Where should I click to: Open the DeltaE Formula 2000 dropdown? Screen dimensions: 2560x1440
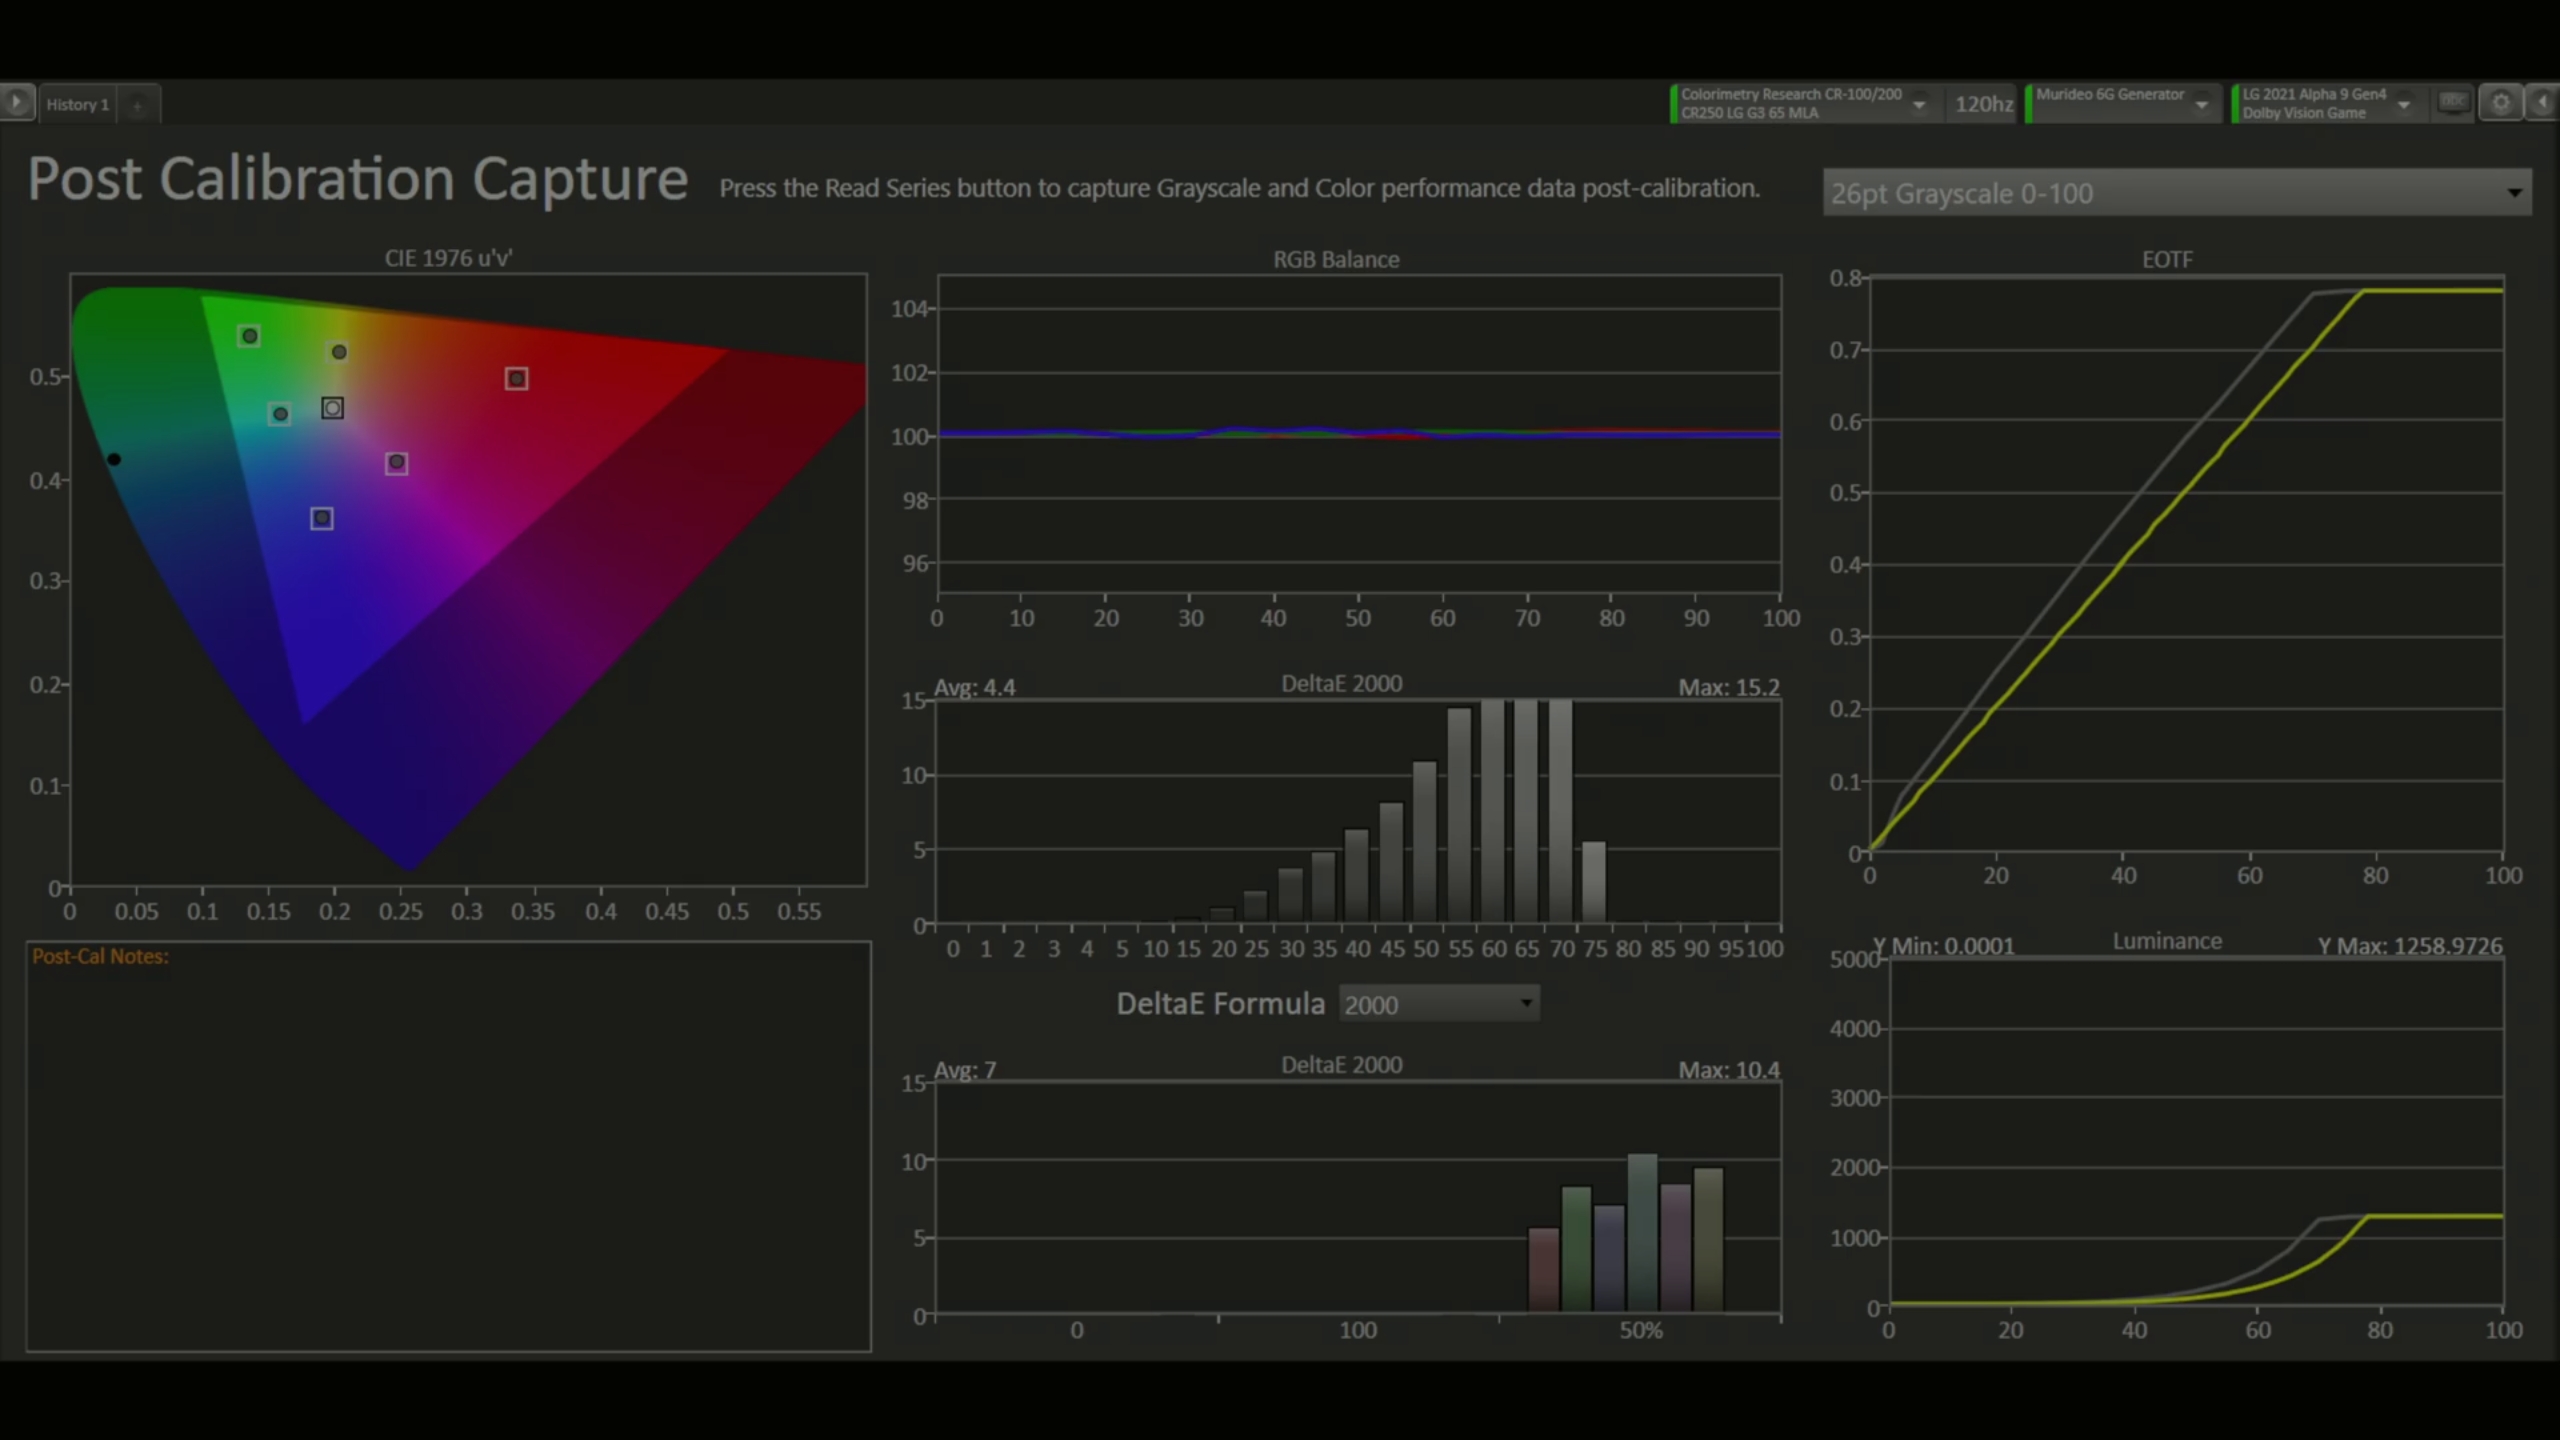click(x=1439, y=1004)
